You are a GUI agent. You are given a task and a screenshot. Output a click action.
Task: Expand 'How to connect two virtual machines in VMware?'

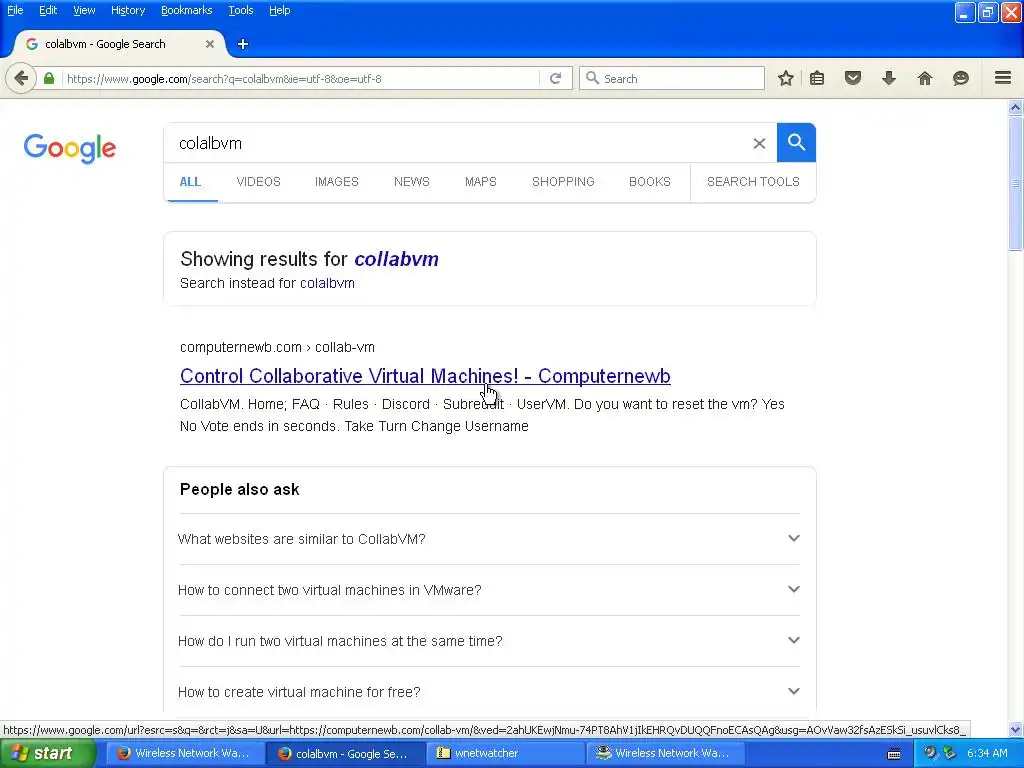[489, 590]
